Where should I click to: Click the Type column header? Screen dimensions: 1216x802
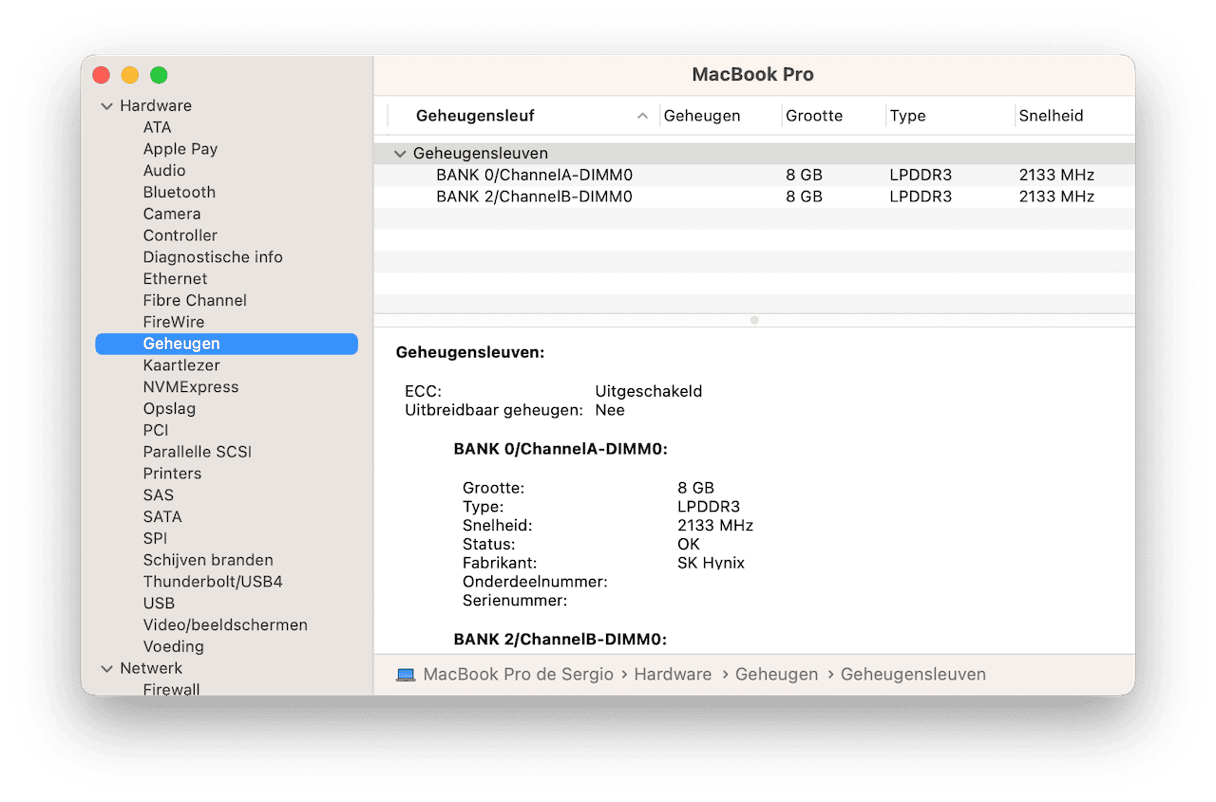(x=907, y=116)
